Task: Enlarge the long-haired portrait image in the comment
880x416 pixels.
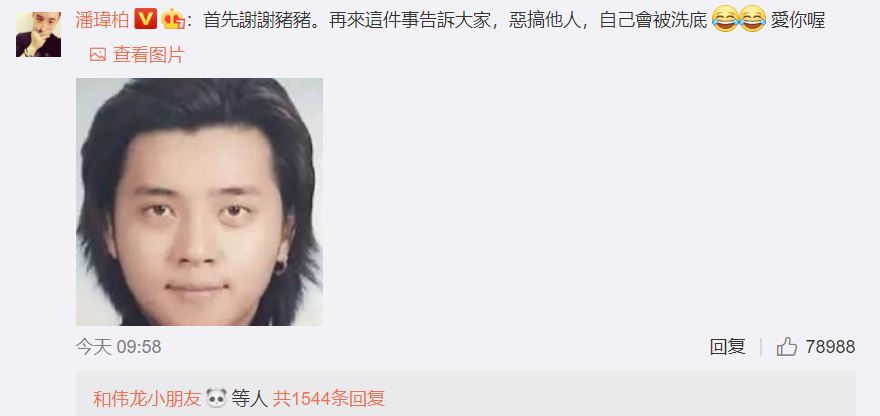Action: 199,202
